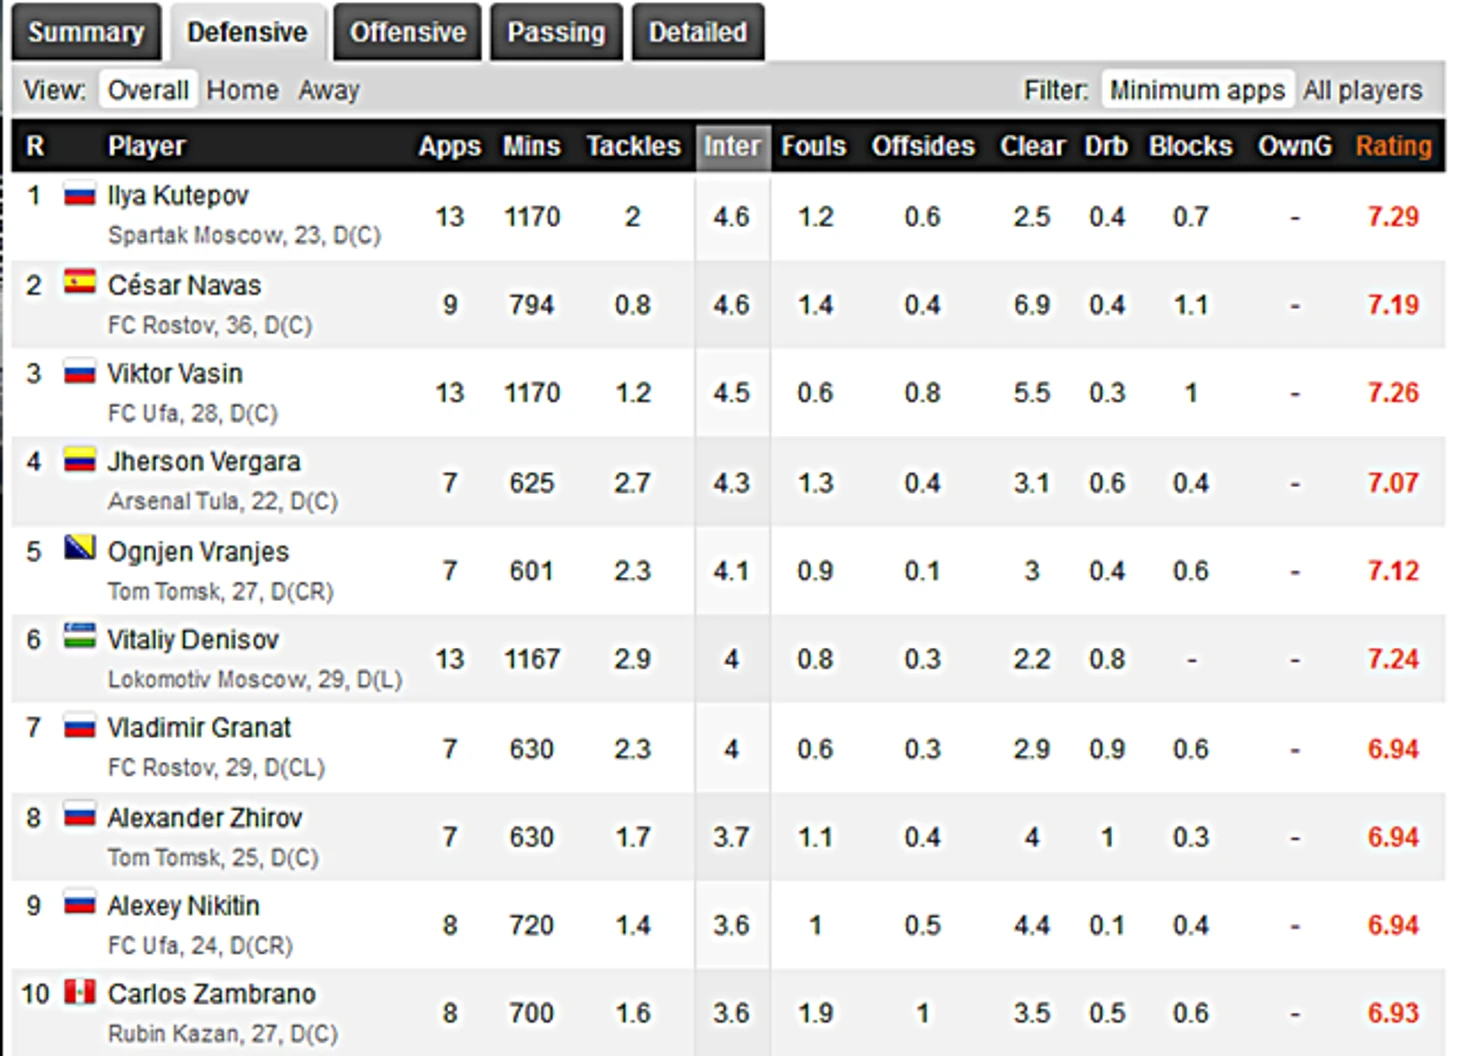Click rating 7.24 for Vitaliy Denisov
Viewport: 1460px width, 1056px height.
pyautogui.click(x=1393, y=659)
